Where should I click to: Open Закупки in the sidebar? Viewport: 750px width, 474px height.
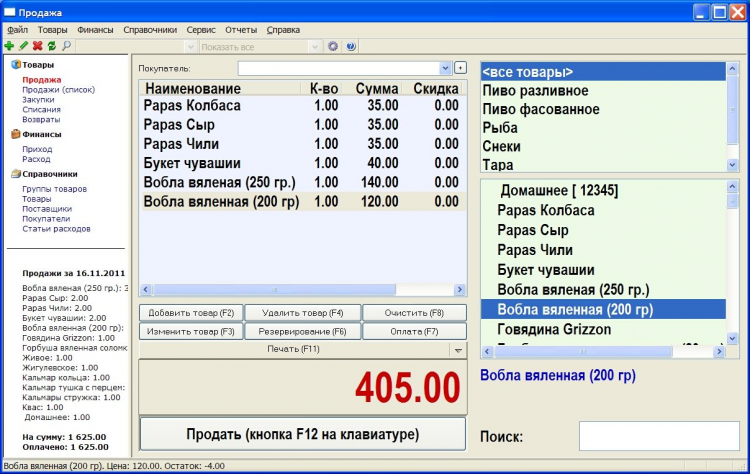point(38,99)
